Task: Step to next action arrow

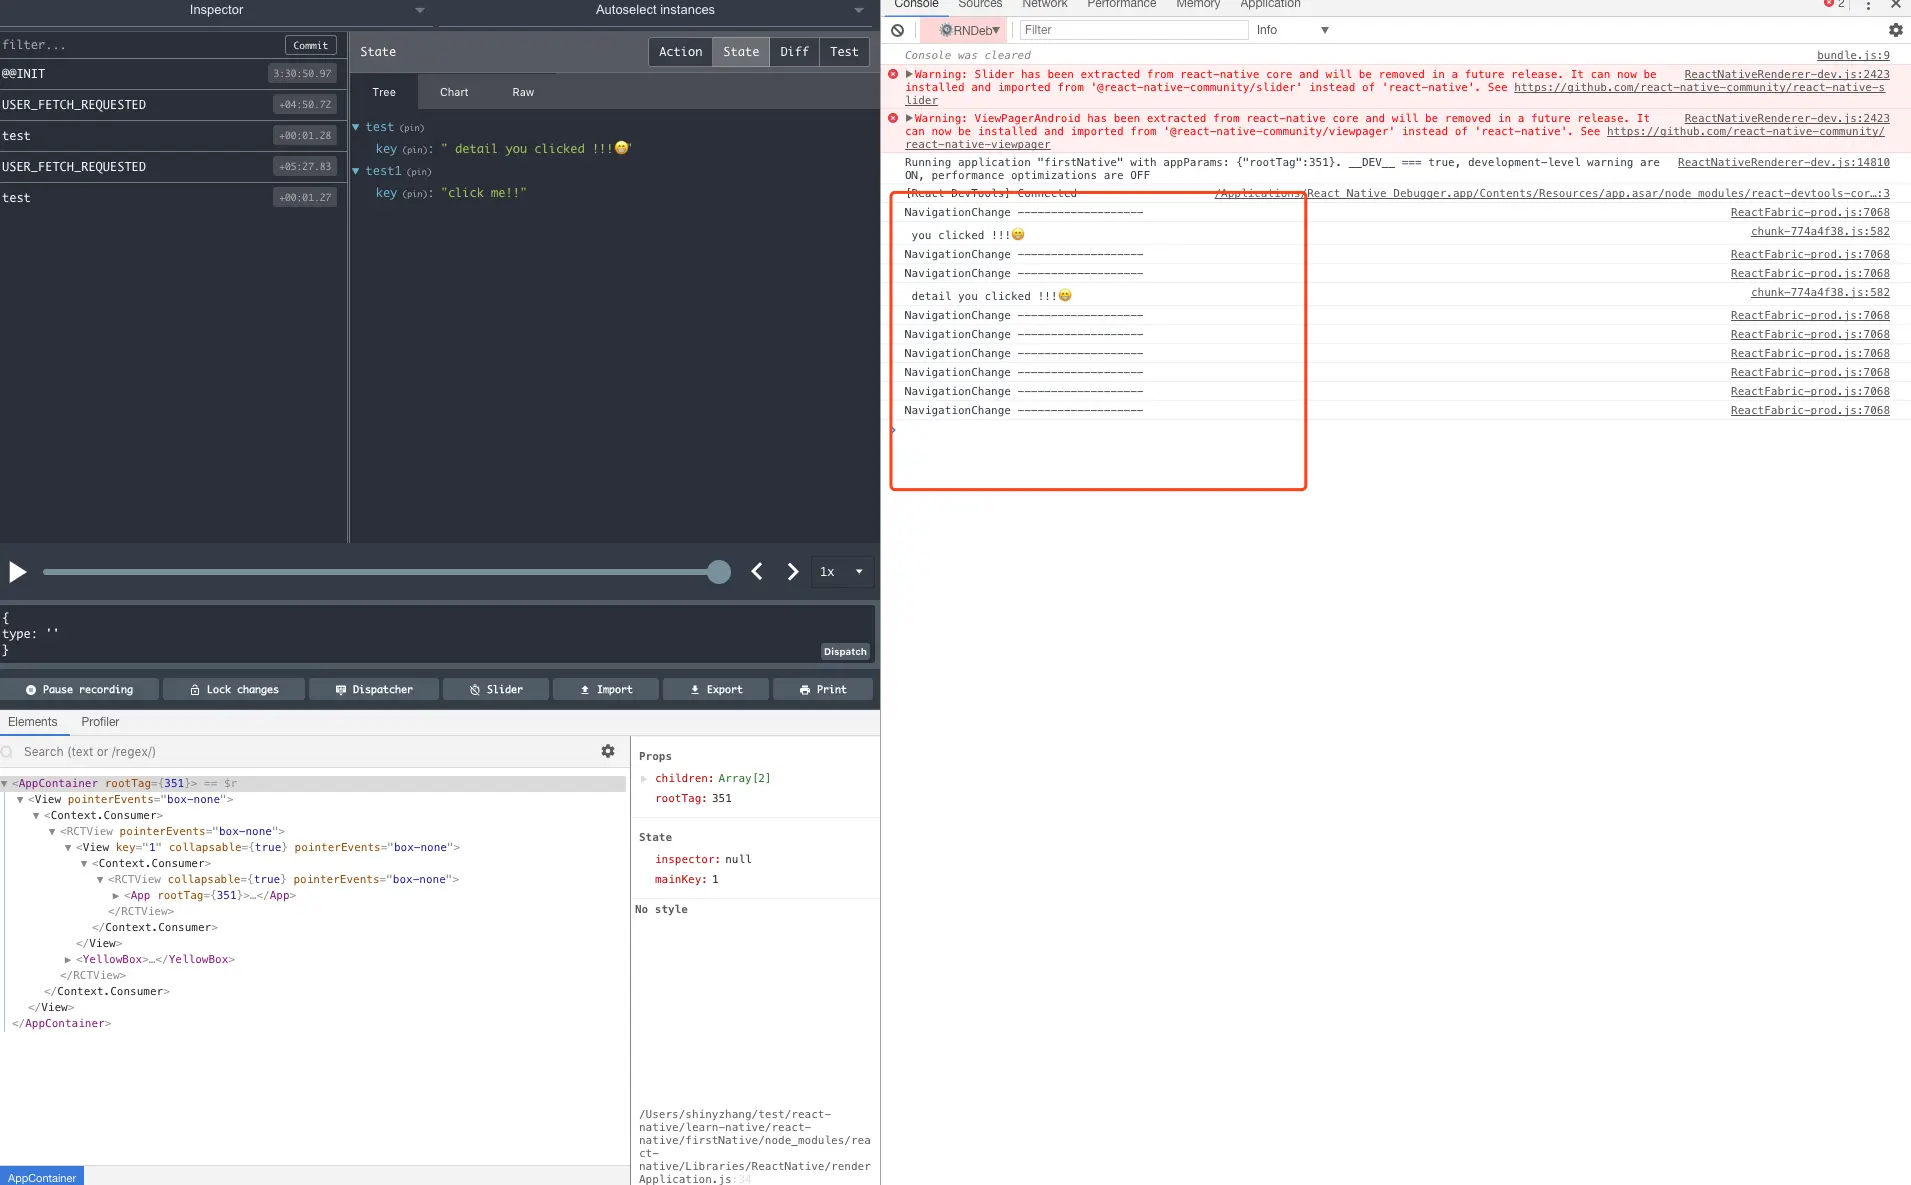Action: 792,571
